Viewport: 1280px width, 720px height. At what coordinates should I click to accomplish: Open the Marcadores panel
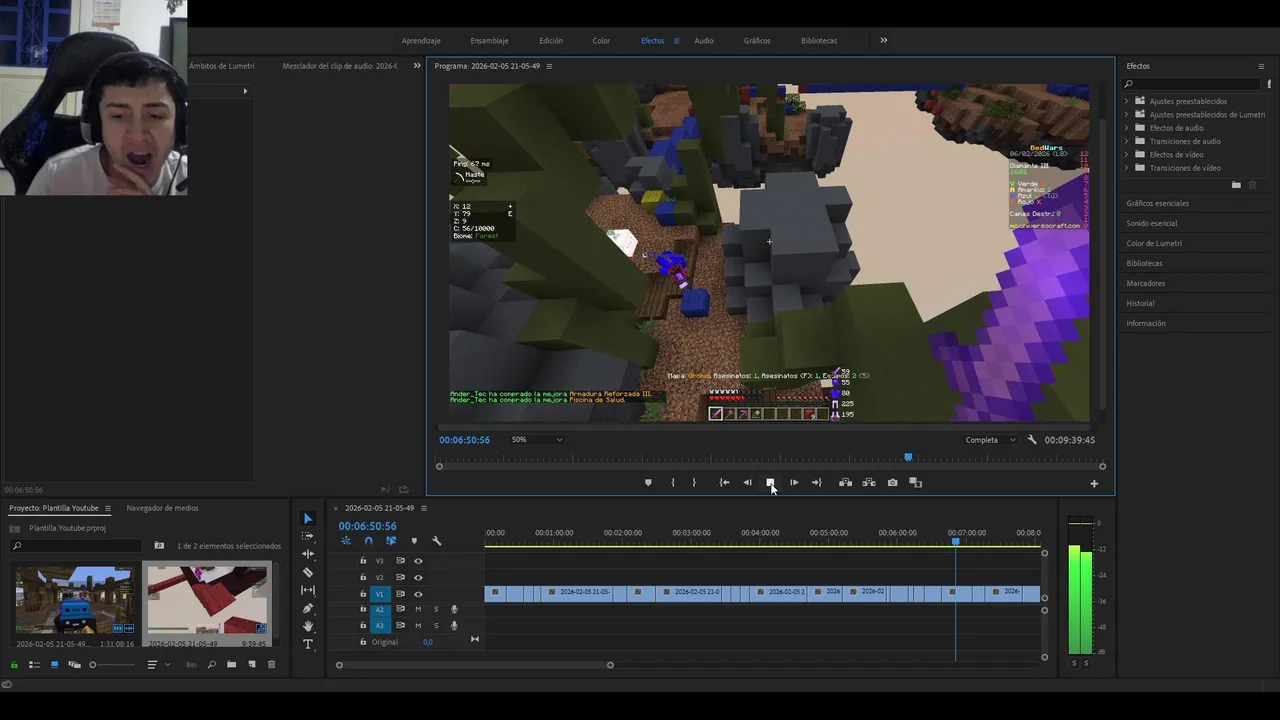[1146, 283]
